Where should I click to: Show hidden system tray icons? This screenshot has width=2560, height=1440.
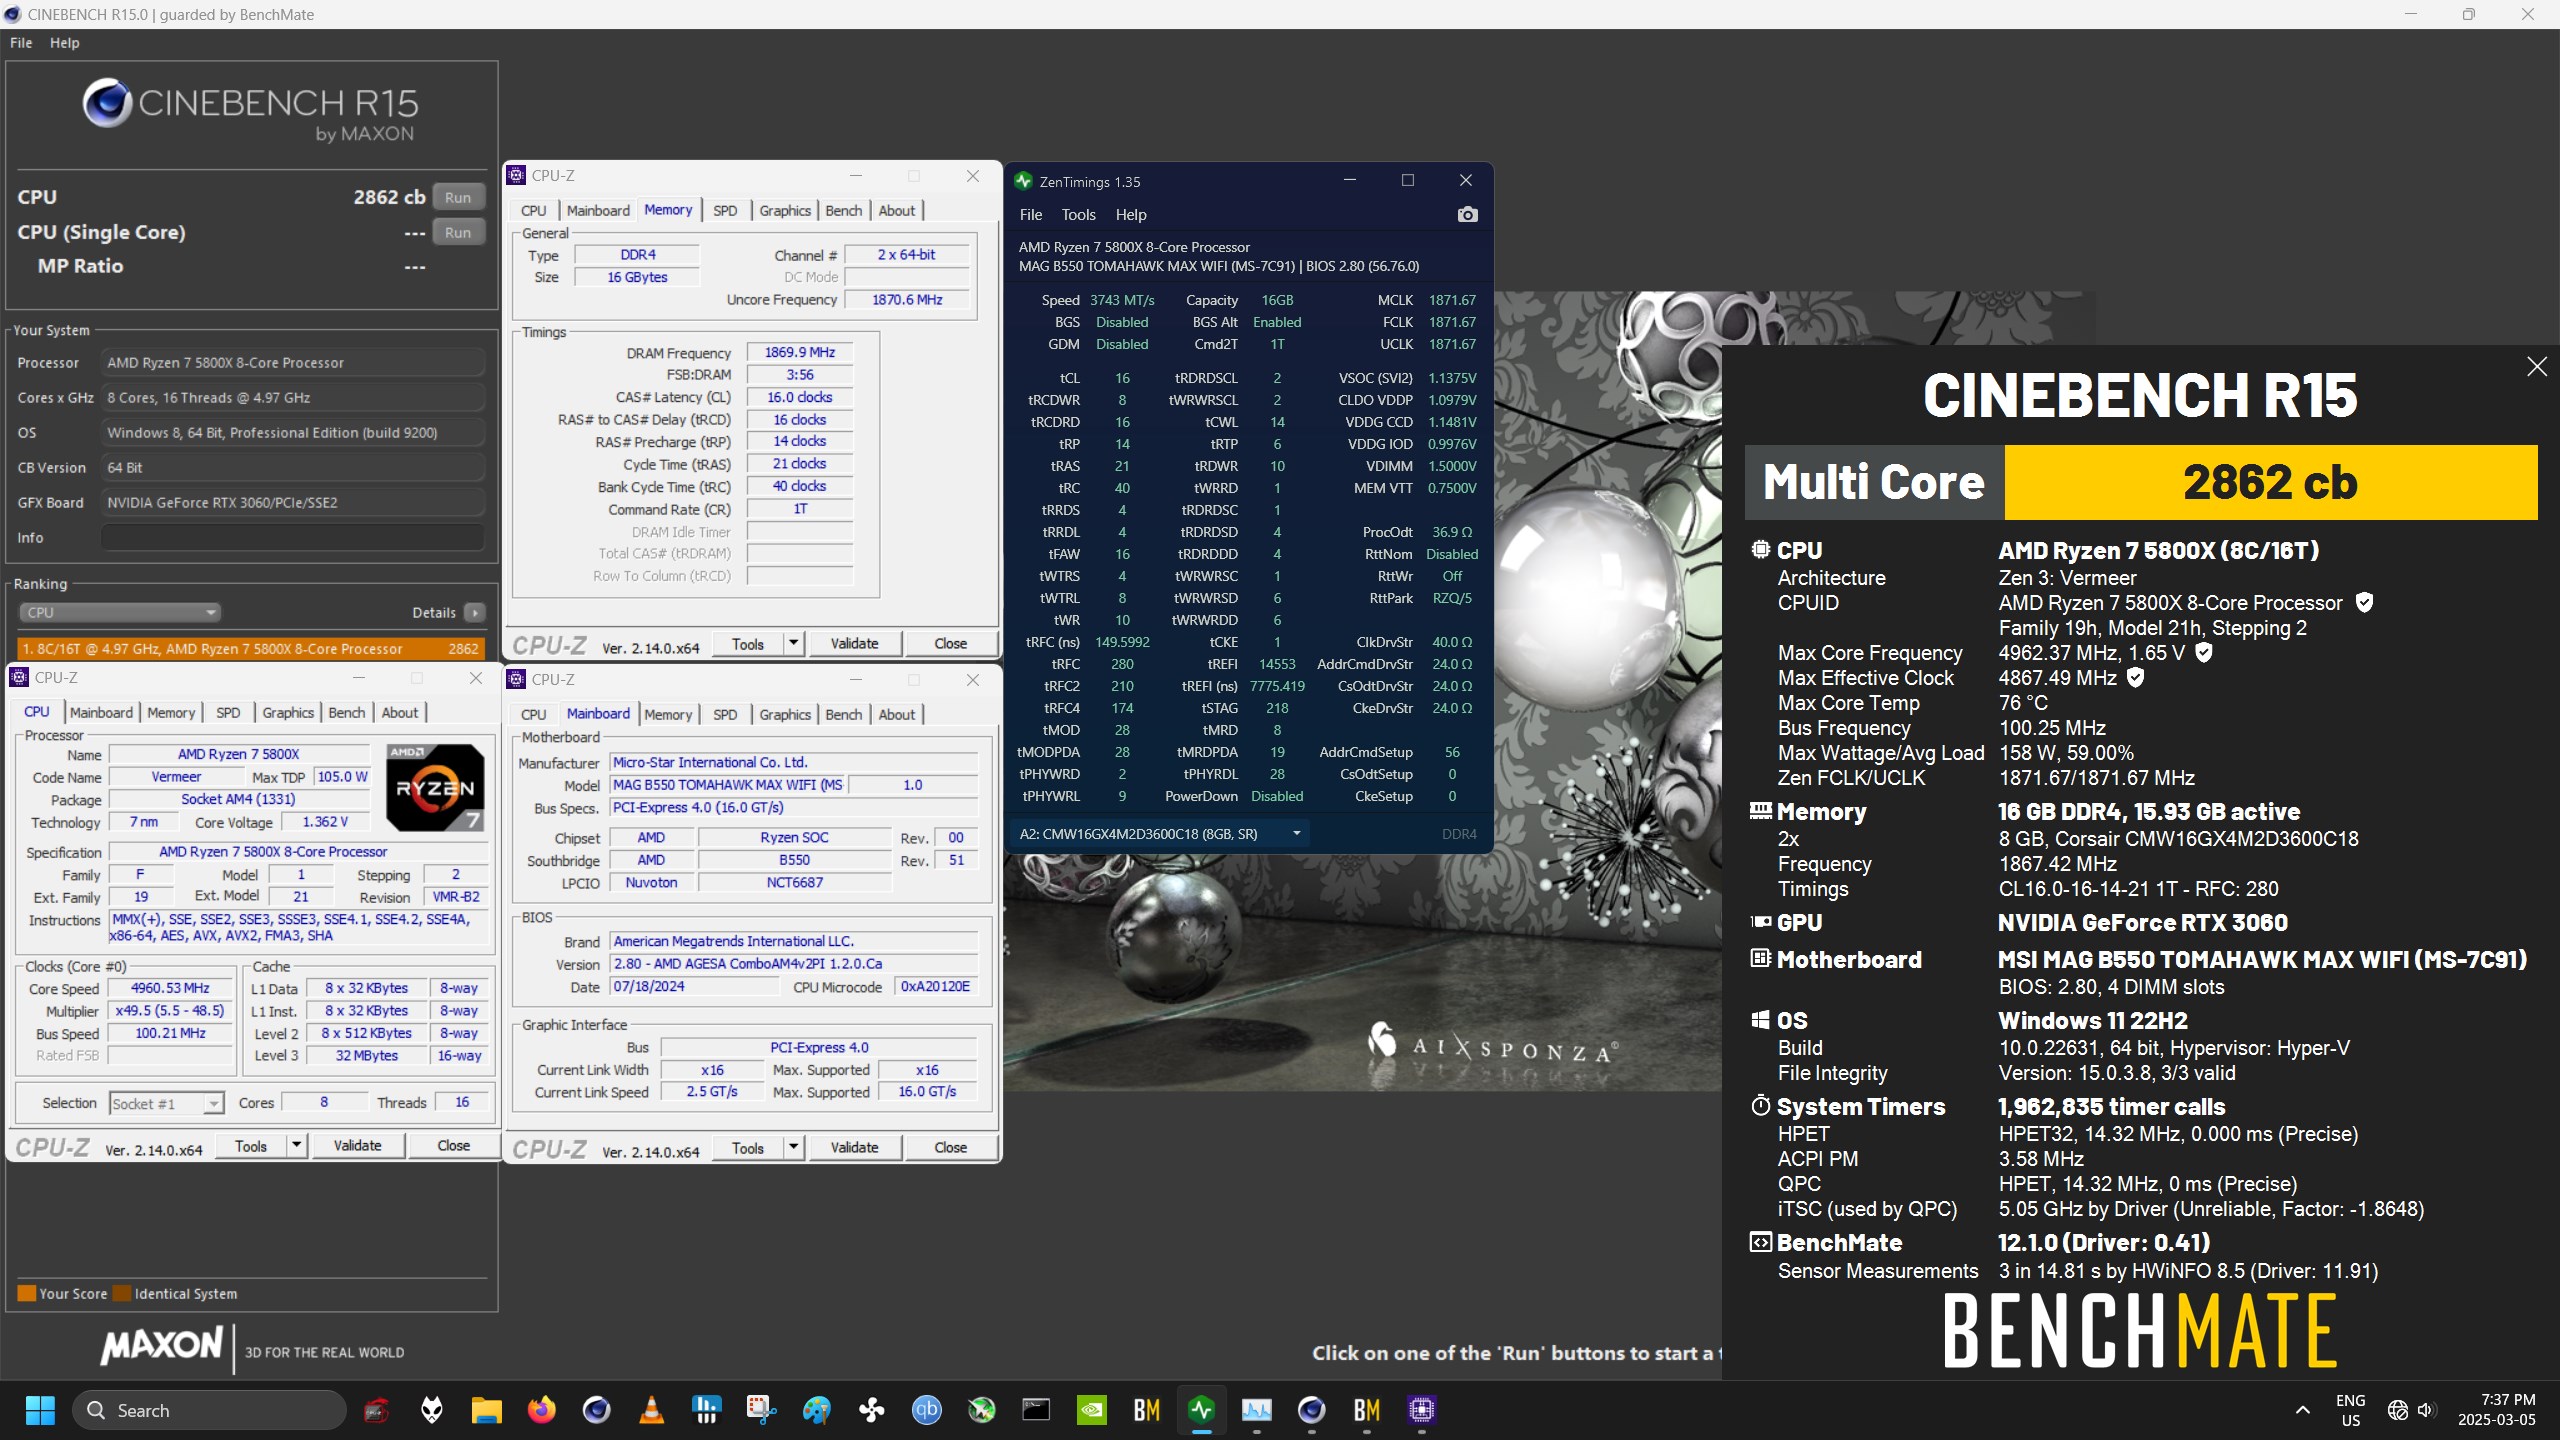2302,1410
